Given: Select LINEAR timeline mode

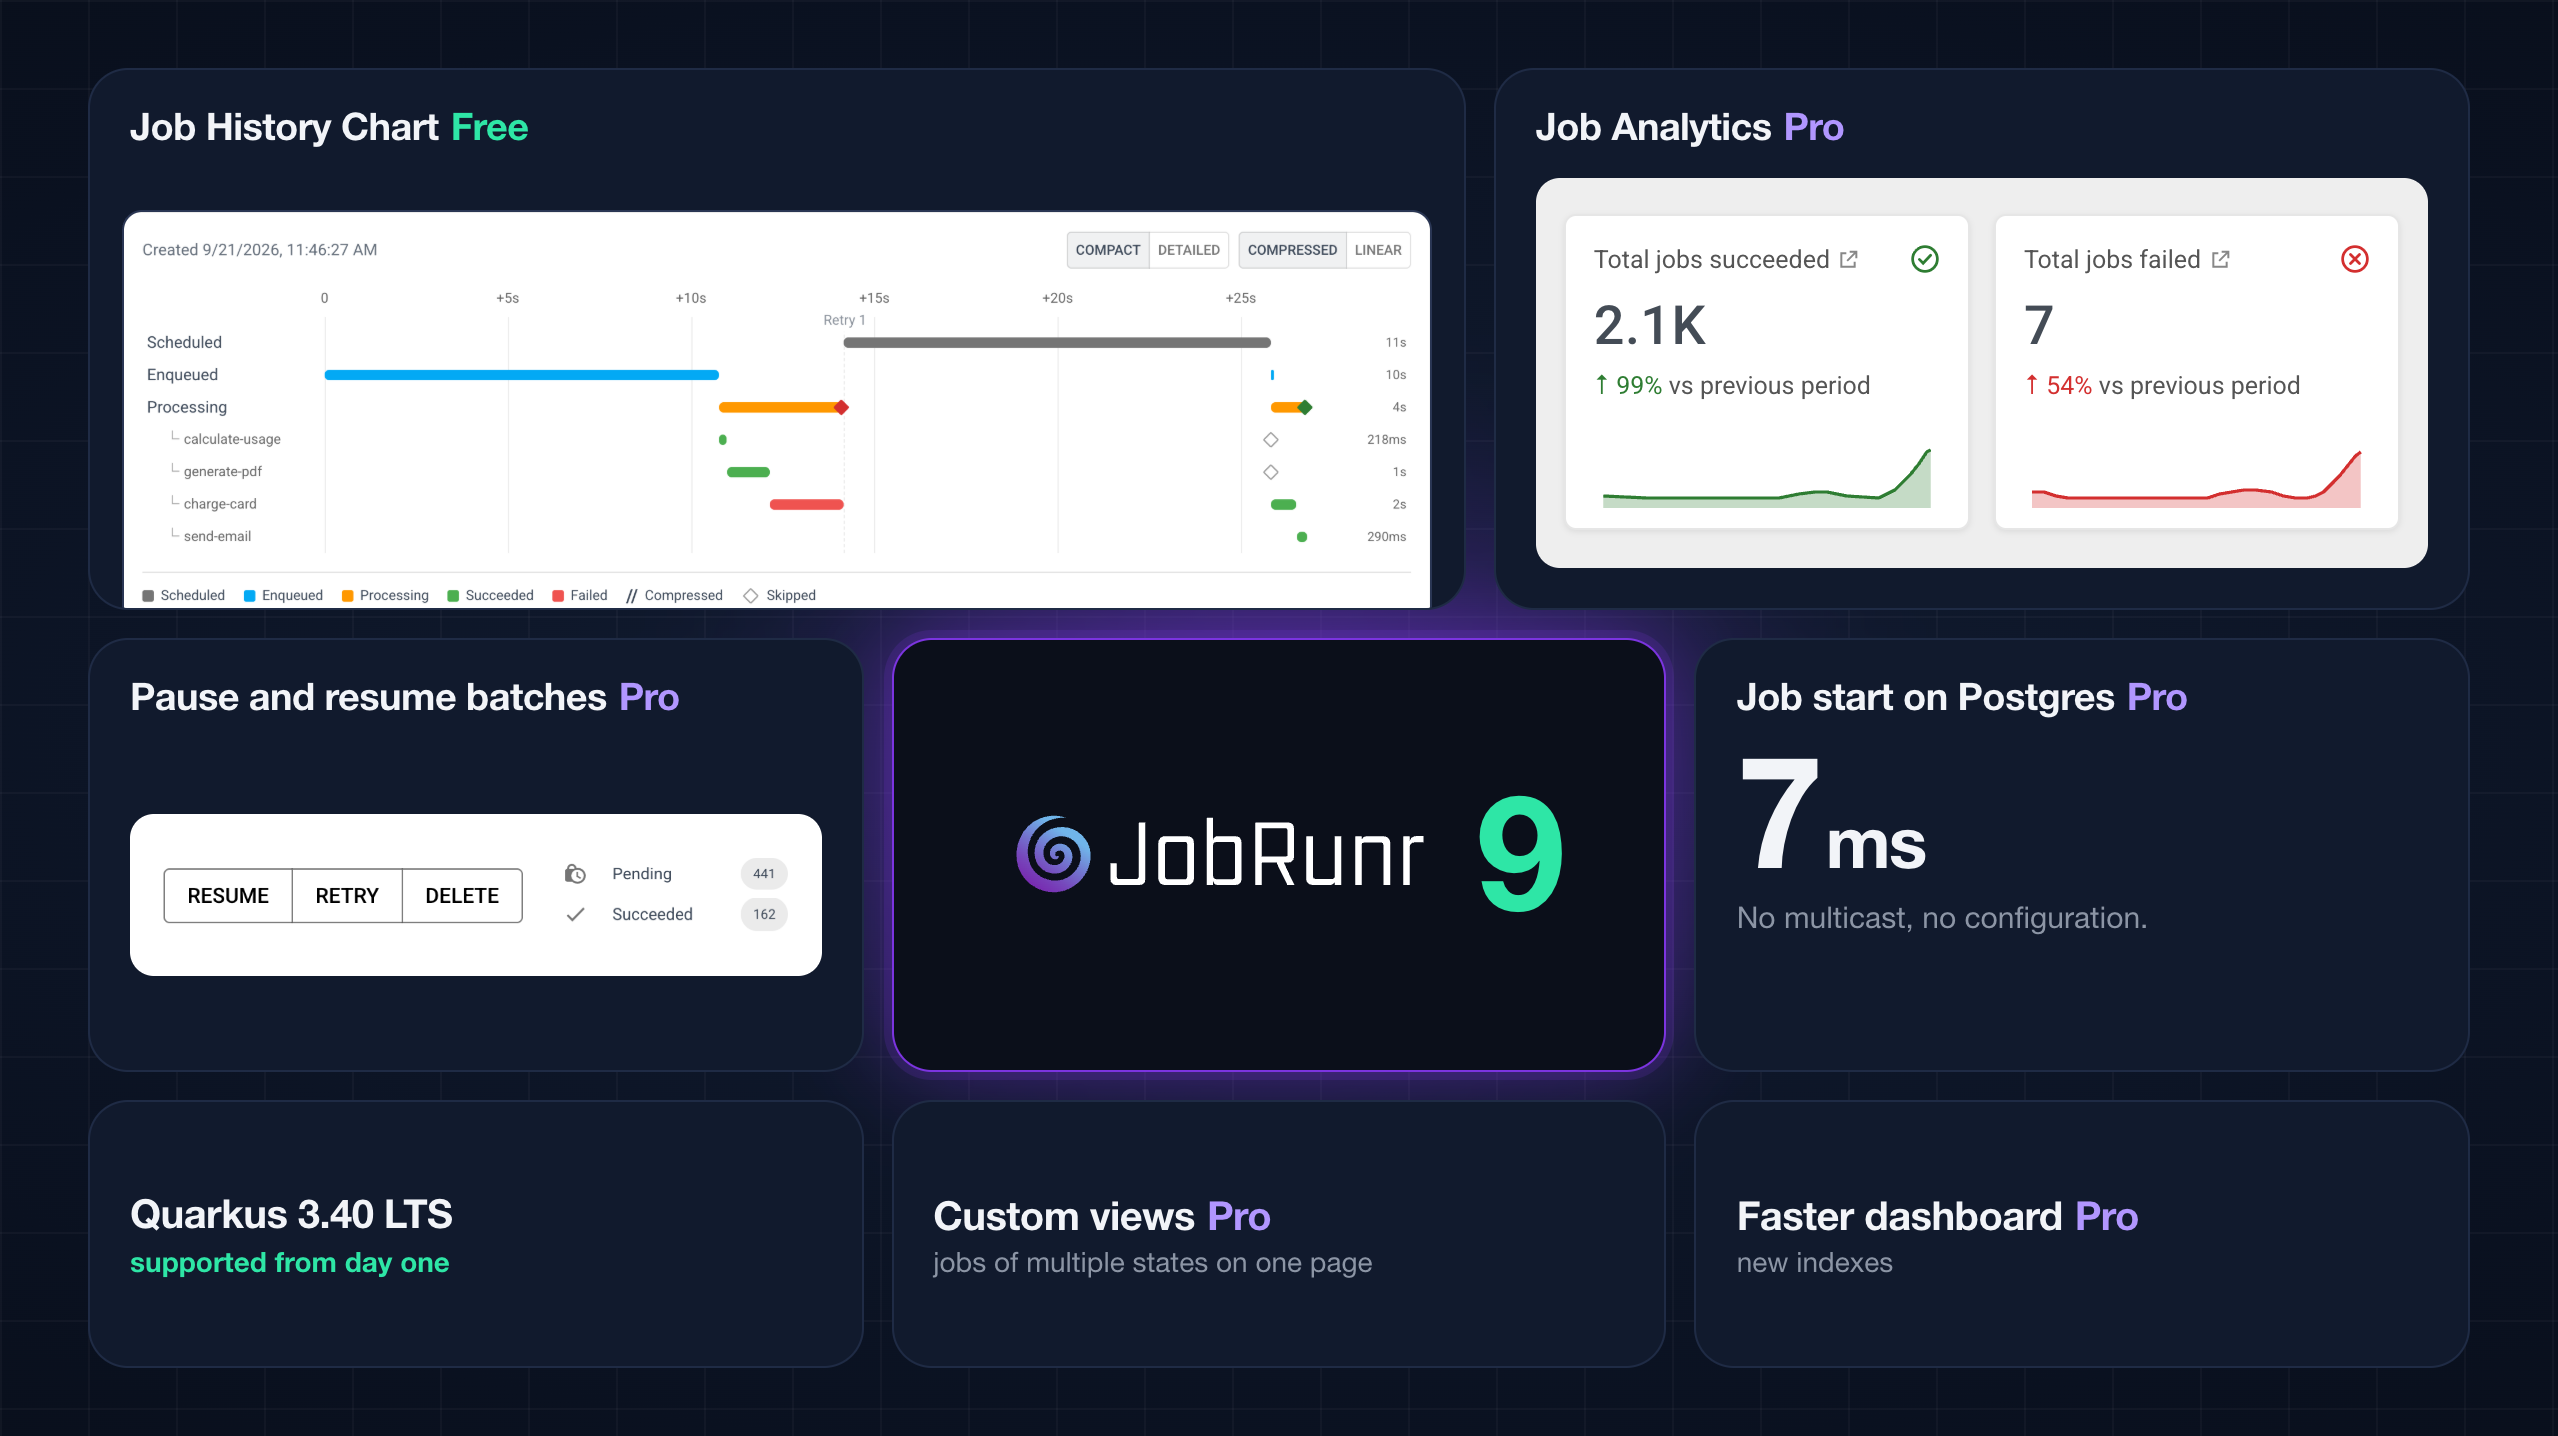Looking at the screenshot, I should 1377,250.
